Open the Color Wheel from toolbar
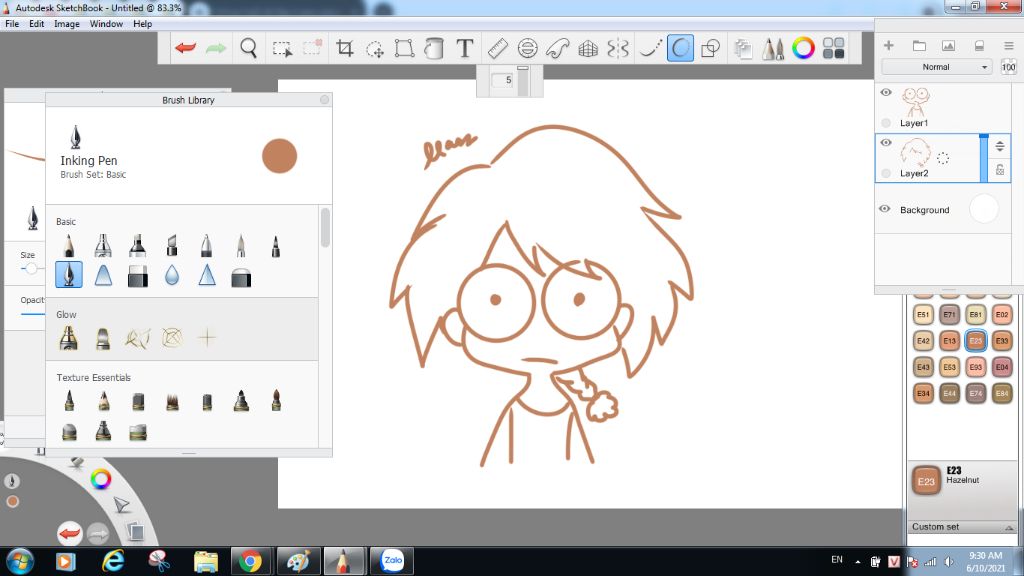 tap(802, 47)
